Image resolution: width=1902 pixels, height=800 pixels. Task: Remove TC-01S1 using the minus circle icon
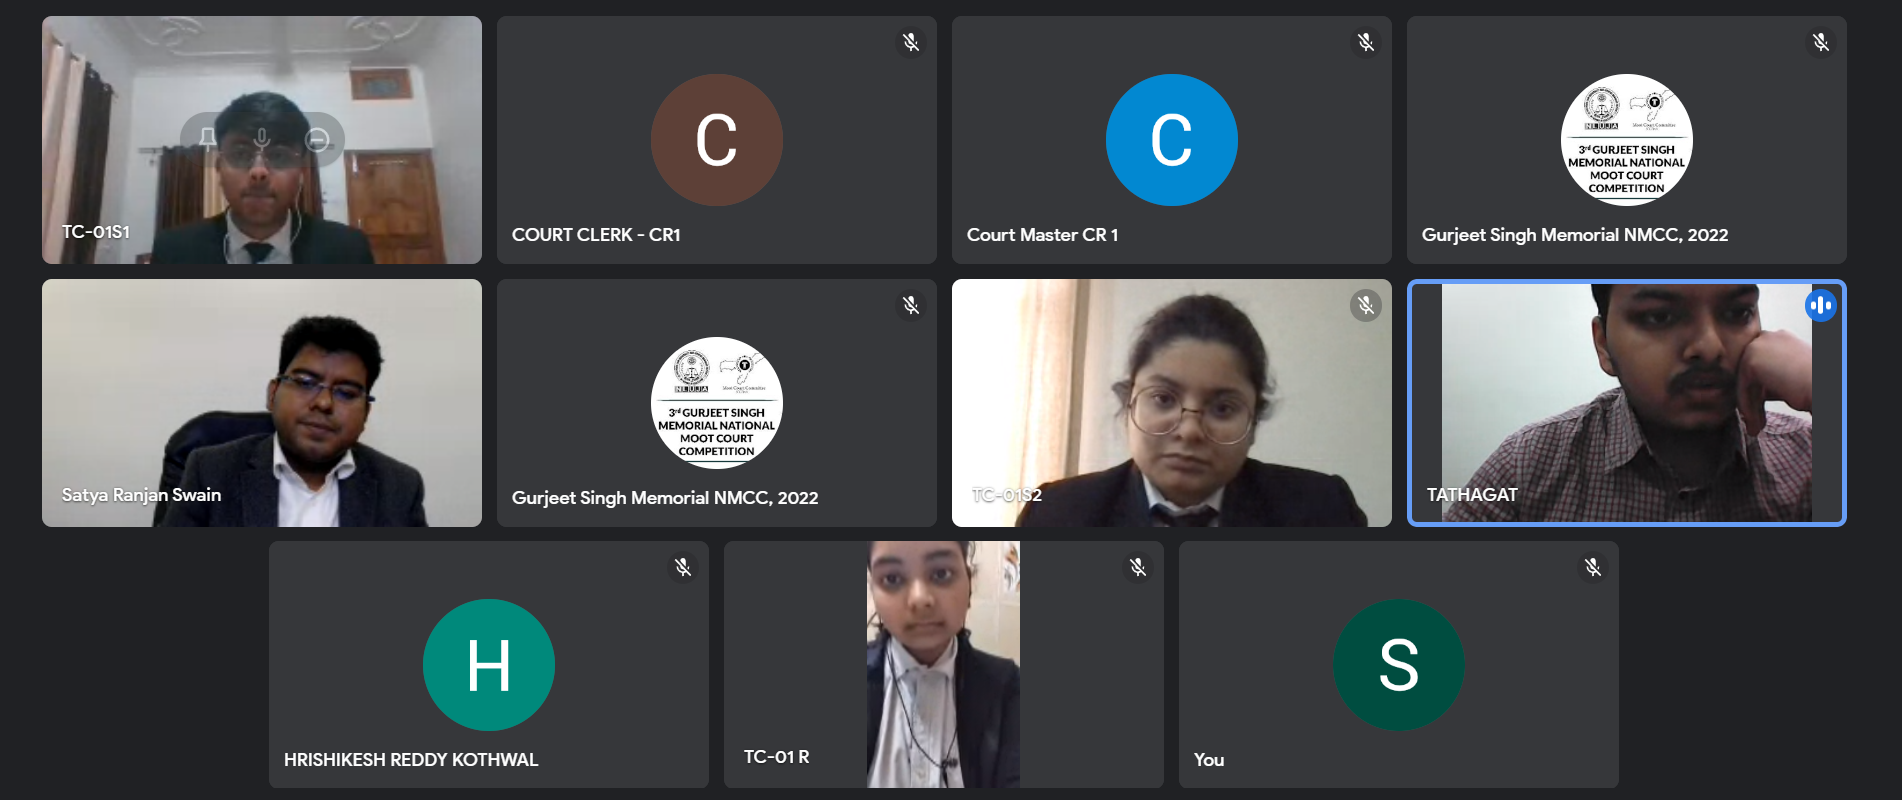tap(317, 139)
